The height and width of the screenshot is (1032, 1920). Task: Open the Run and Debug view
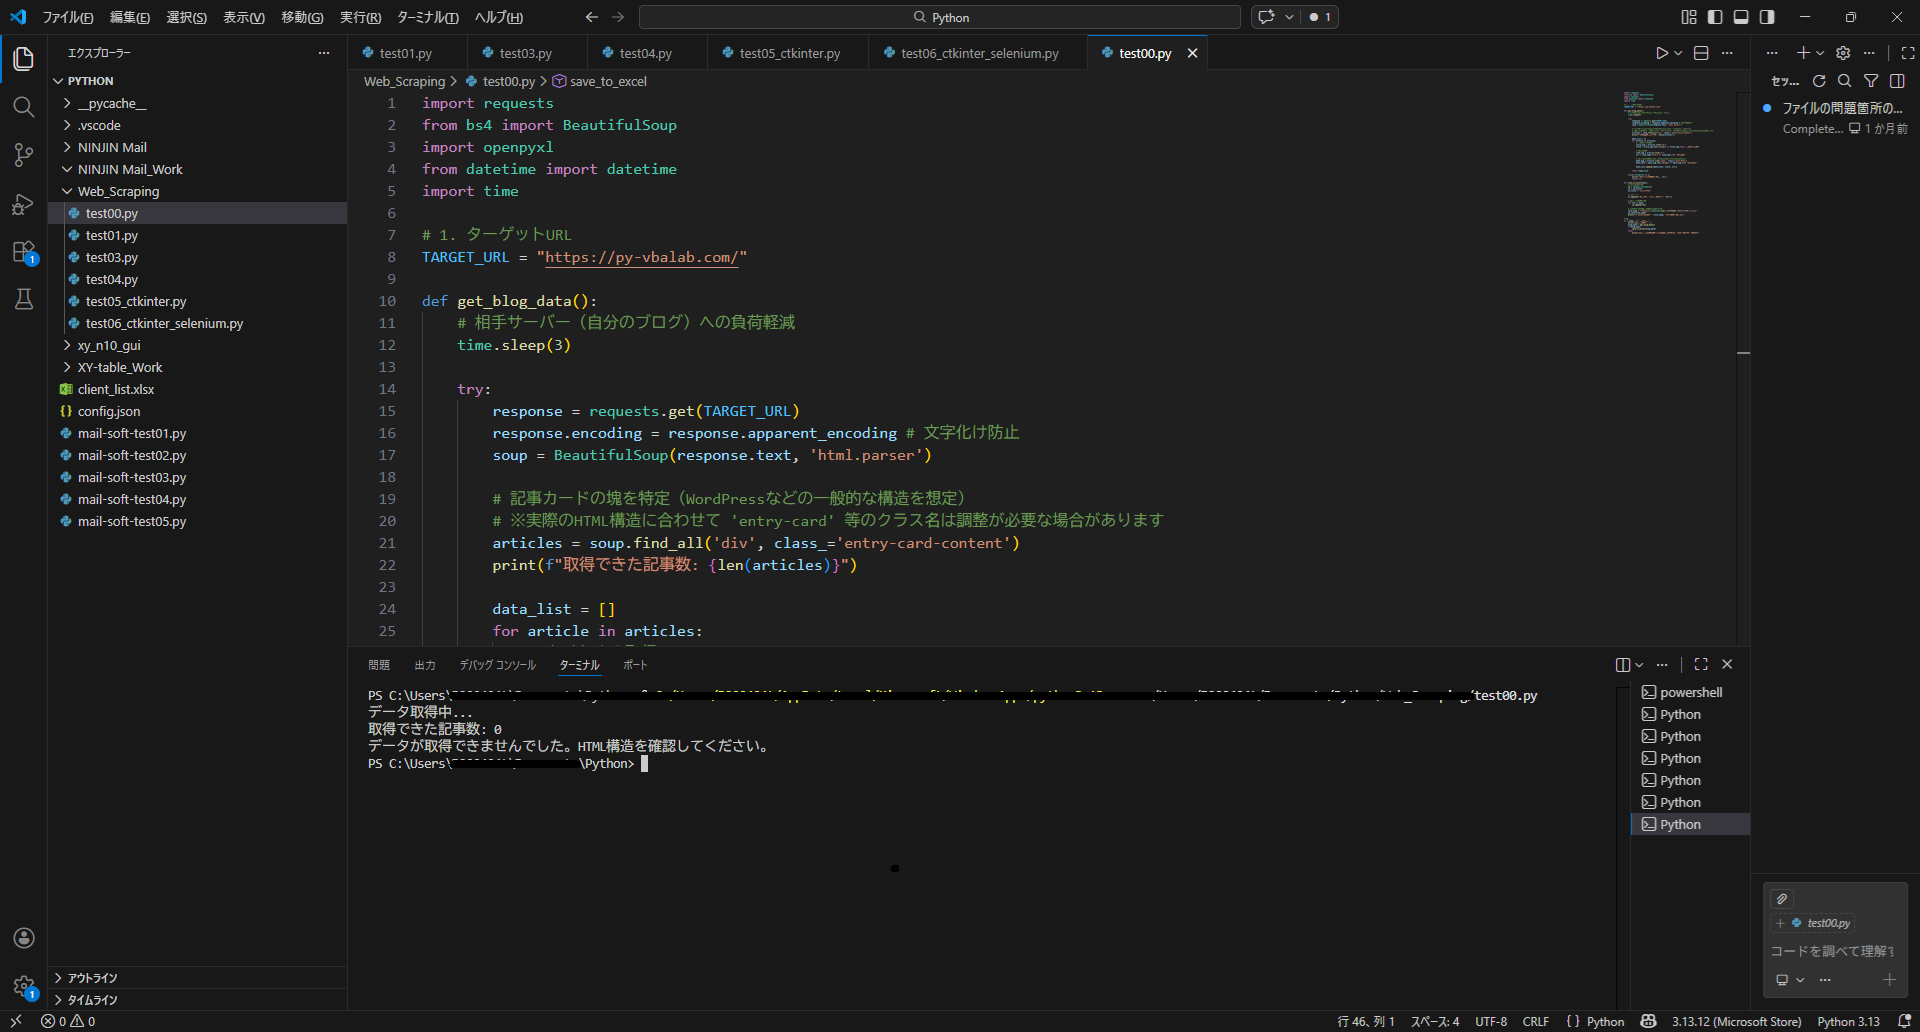click(x=24, y=204)
